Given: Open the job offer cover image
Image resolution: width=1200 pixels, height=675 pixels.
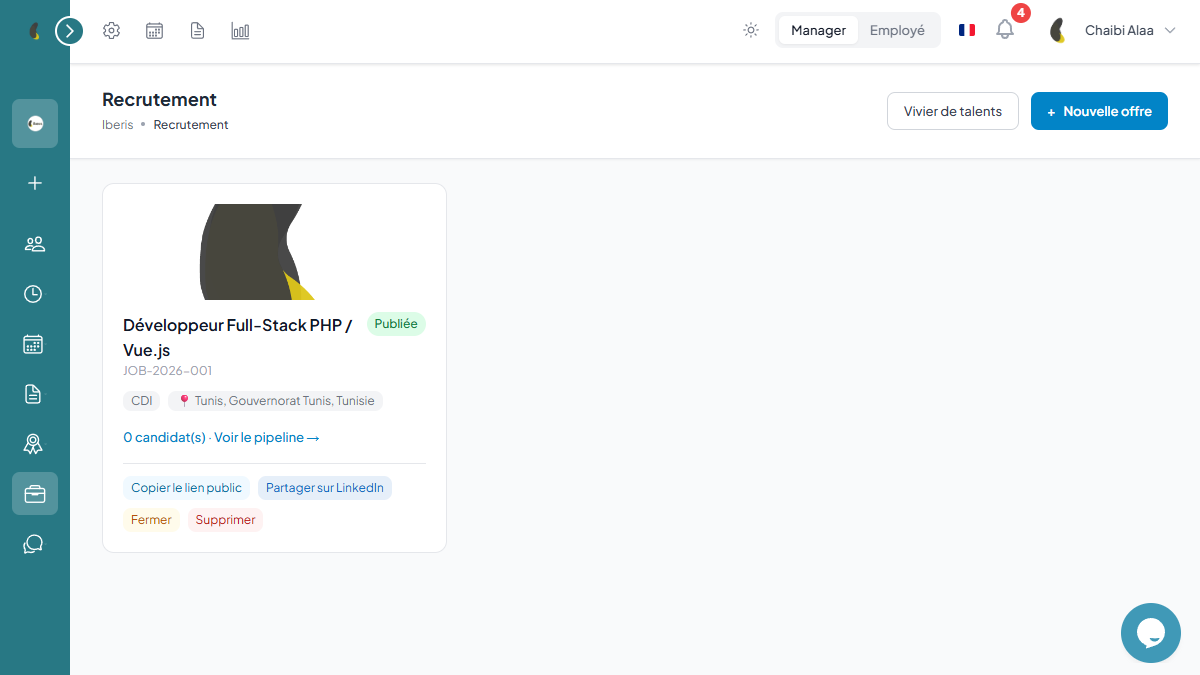Looking at the screenshot, I should coord(274,252).
